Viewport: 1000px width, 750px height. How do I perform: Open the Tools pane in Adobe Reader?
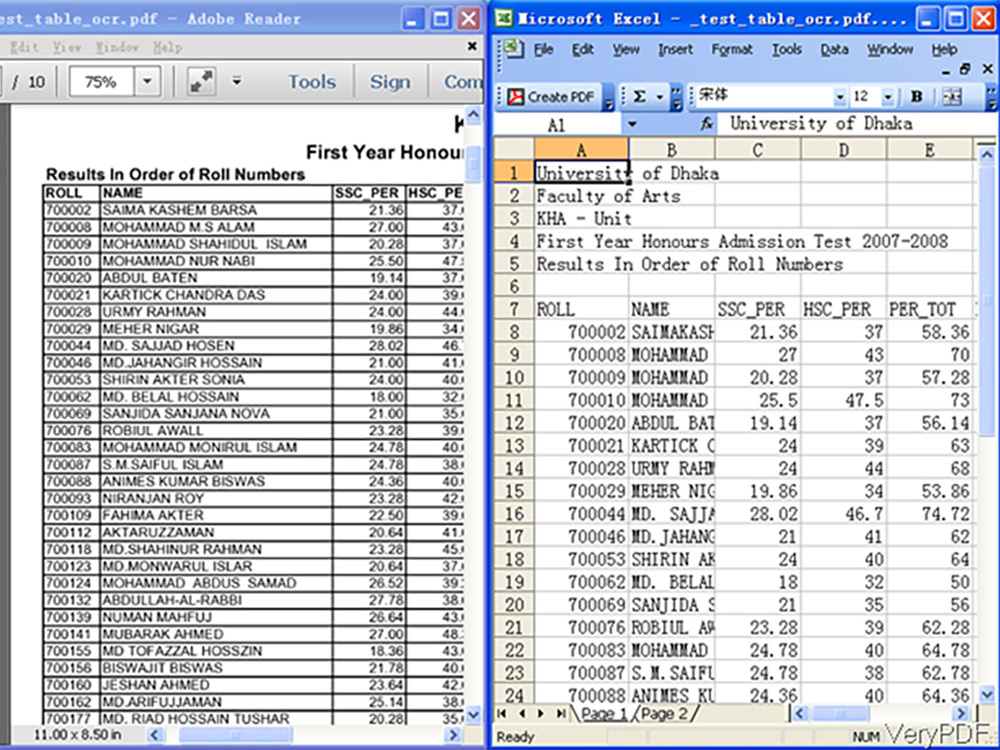312,82
